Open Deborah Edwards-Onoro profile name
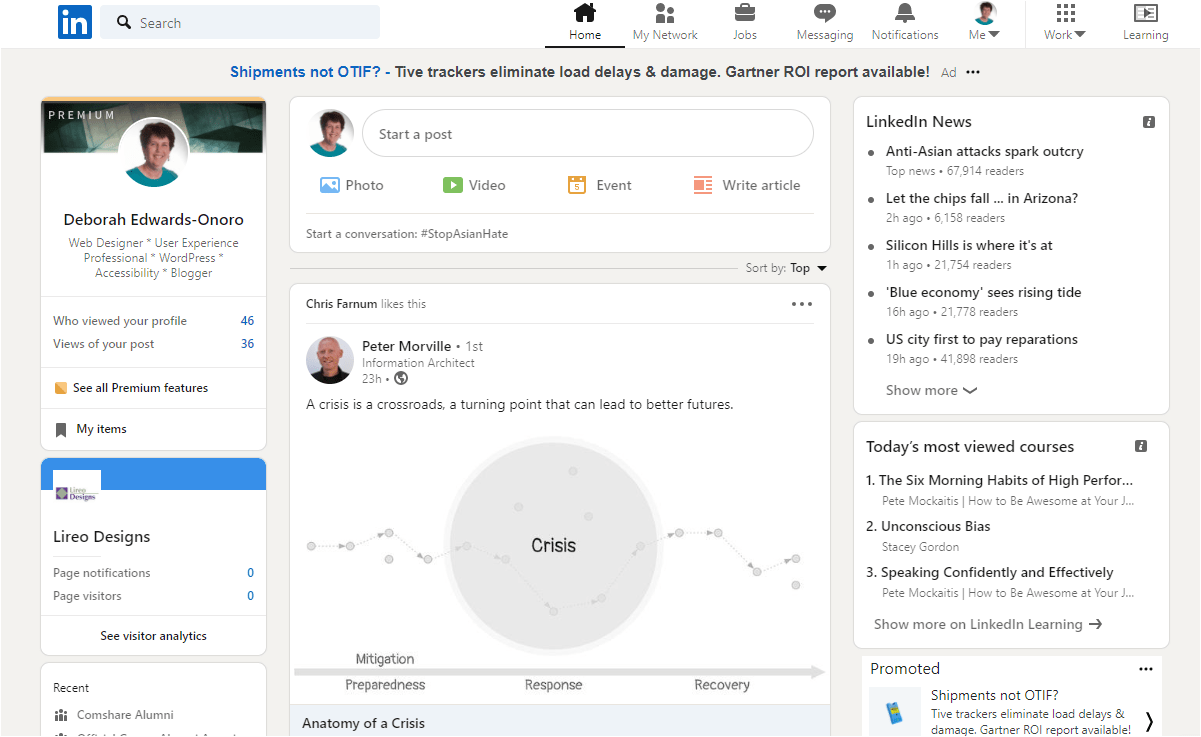Viewport: 1201px width, 737px height. (154, 220)
